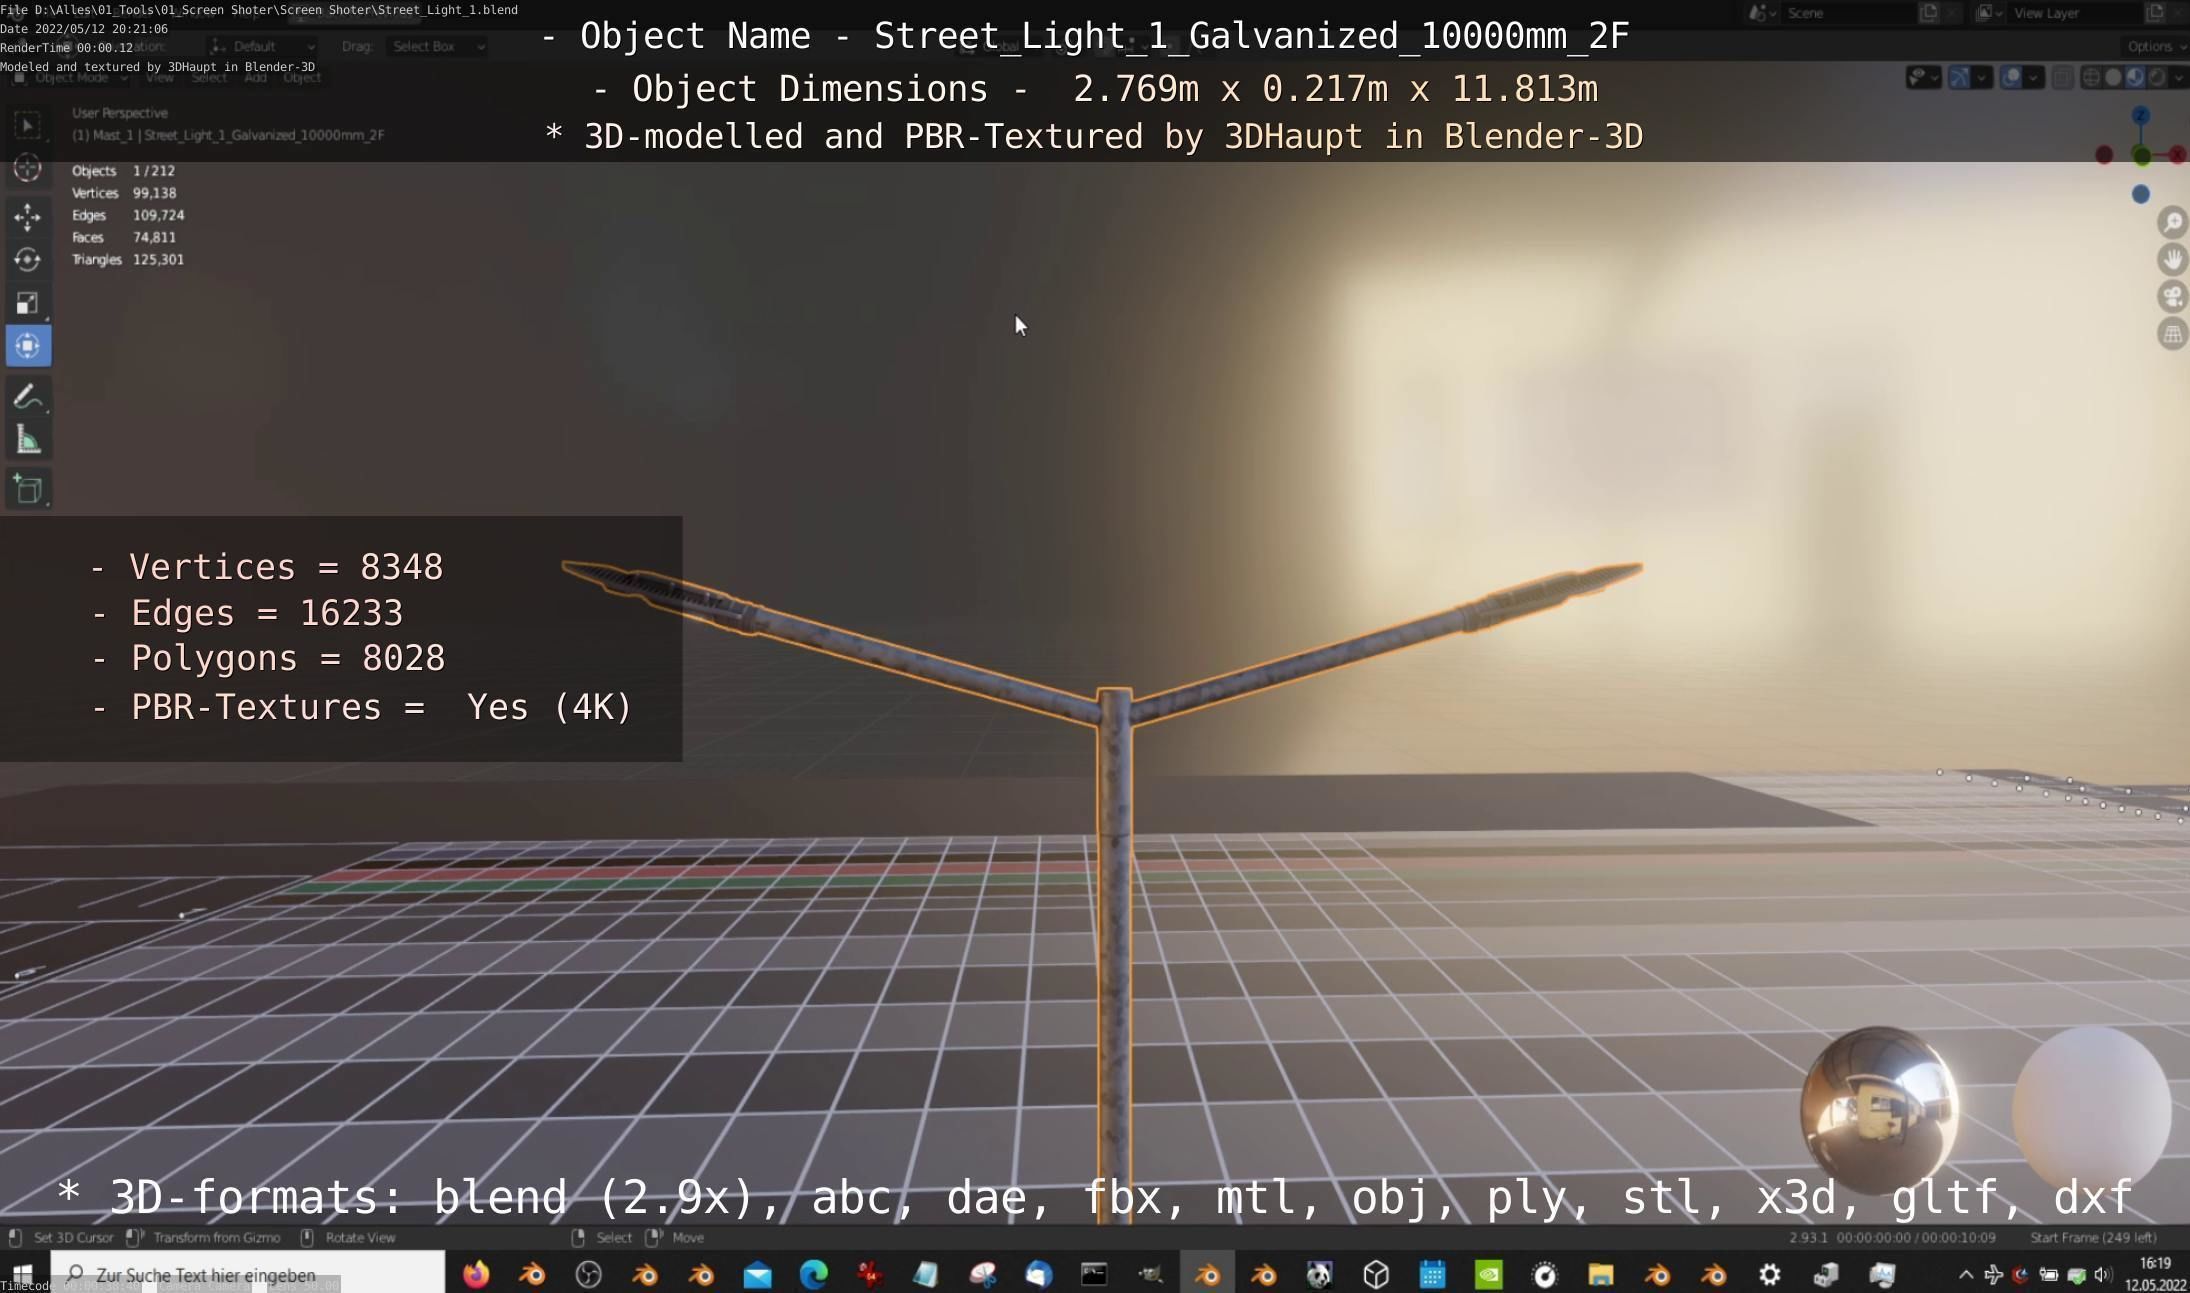Click new scene button next to Scene
2190x1293 pixels.
(1929, 13)
